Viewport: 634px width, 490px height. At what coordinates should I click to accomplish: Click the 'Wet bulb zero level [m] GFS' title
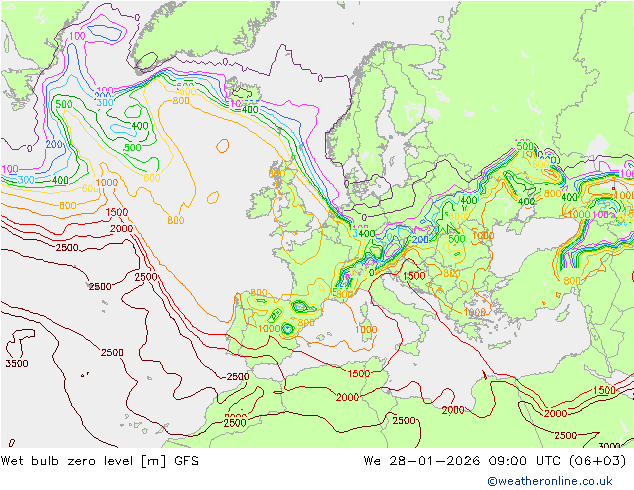point(99,461)
